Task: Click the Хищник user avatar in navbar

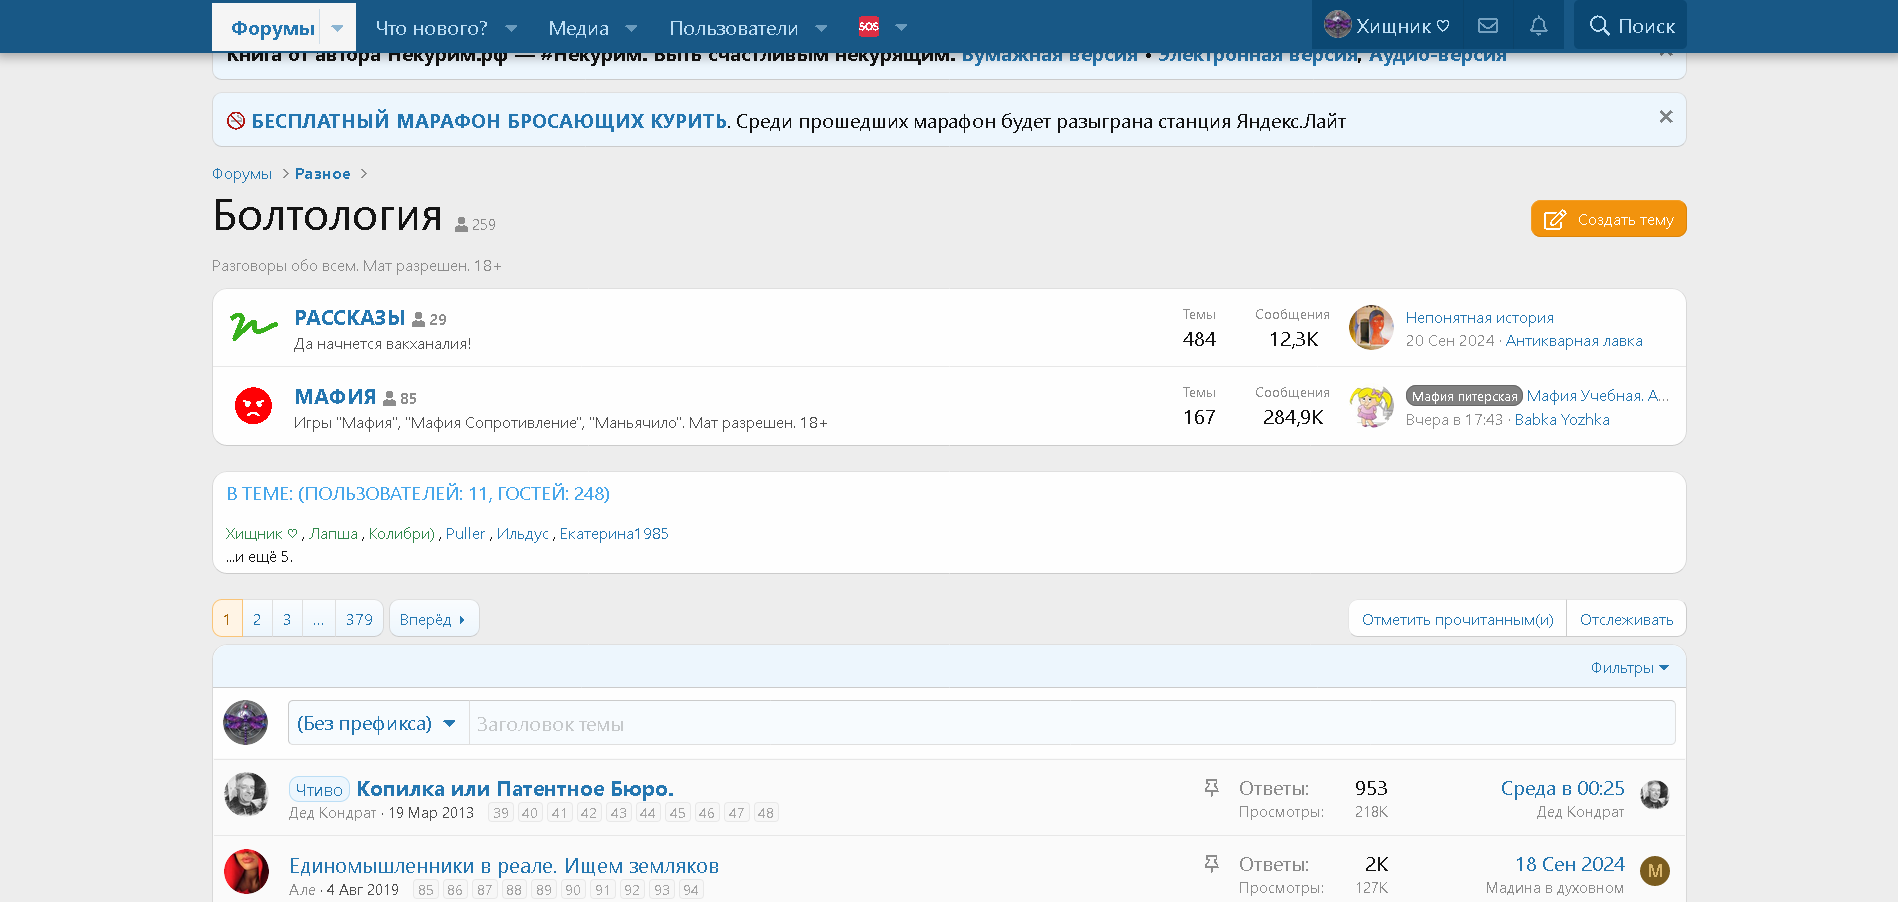Action: (x=1337, y=24)
